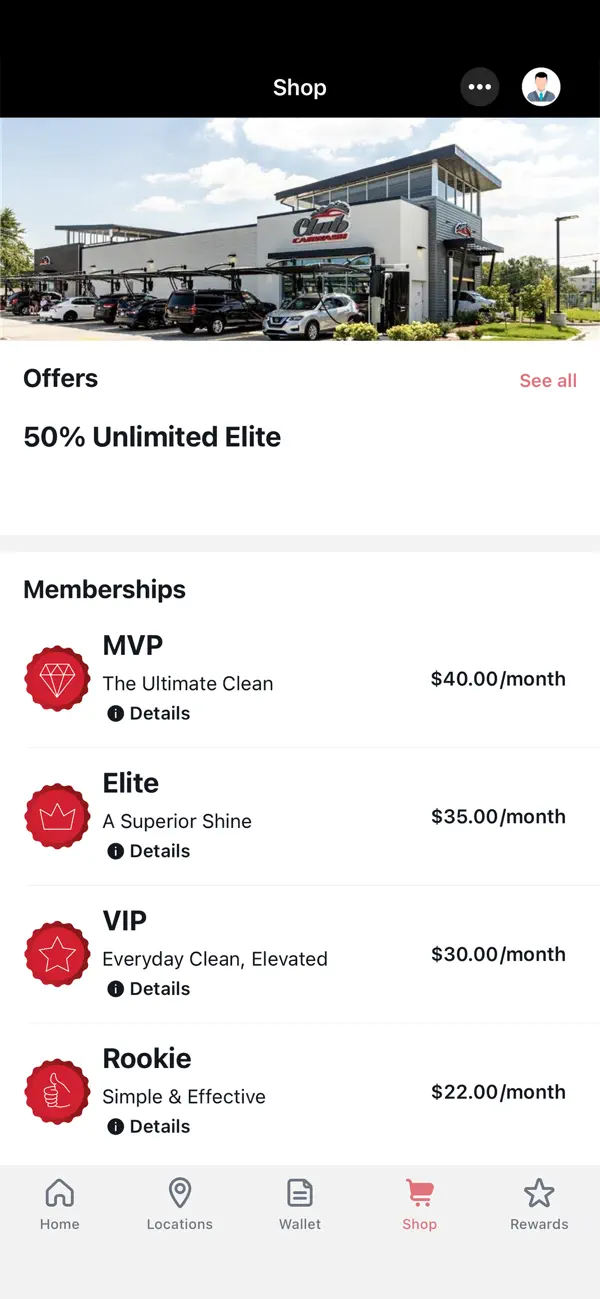Tap the MVP diamond badge icon

[57, 679]
